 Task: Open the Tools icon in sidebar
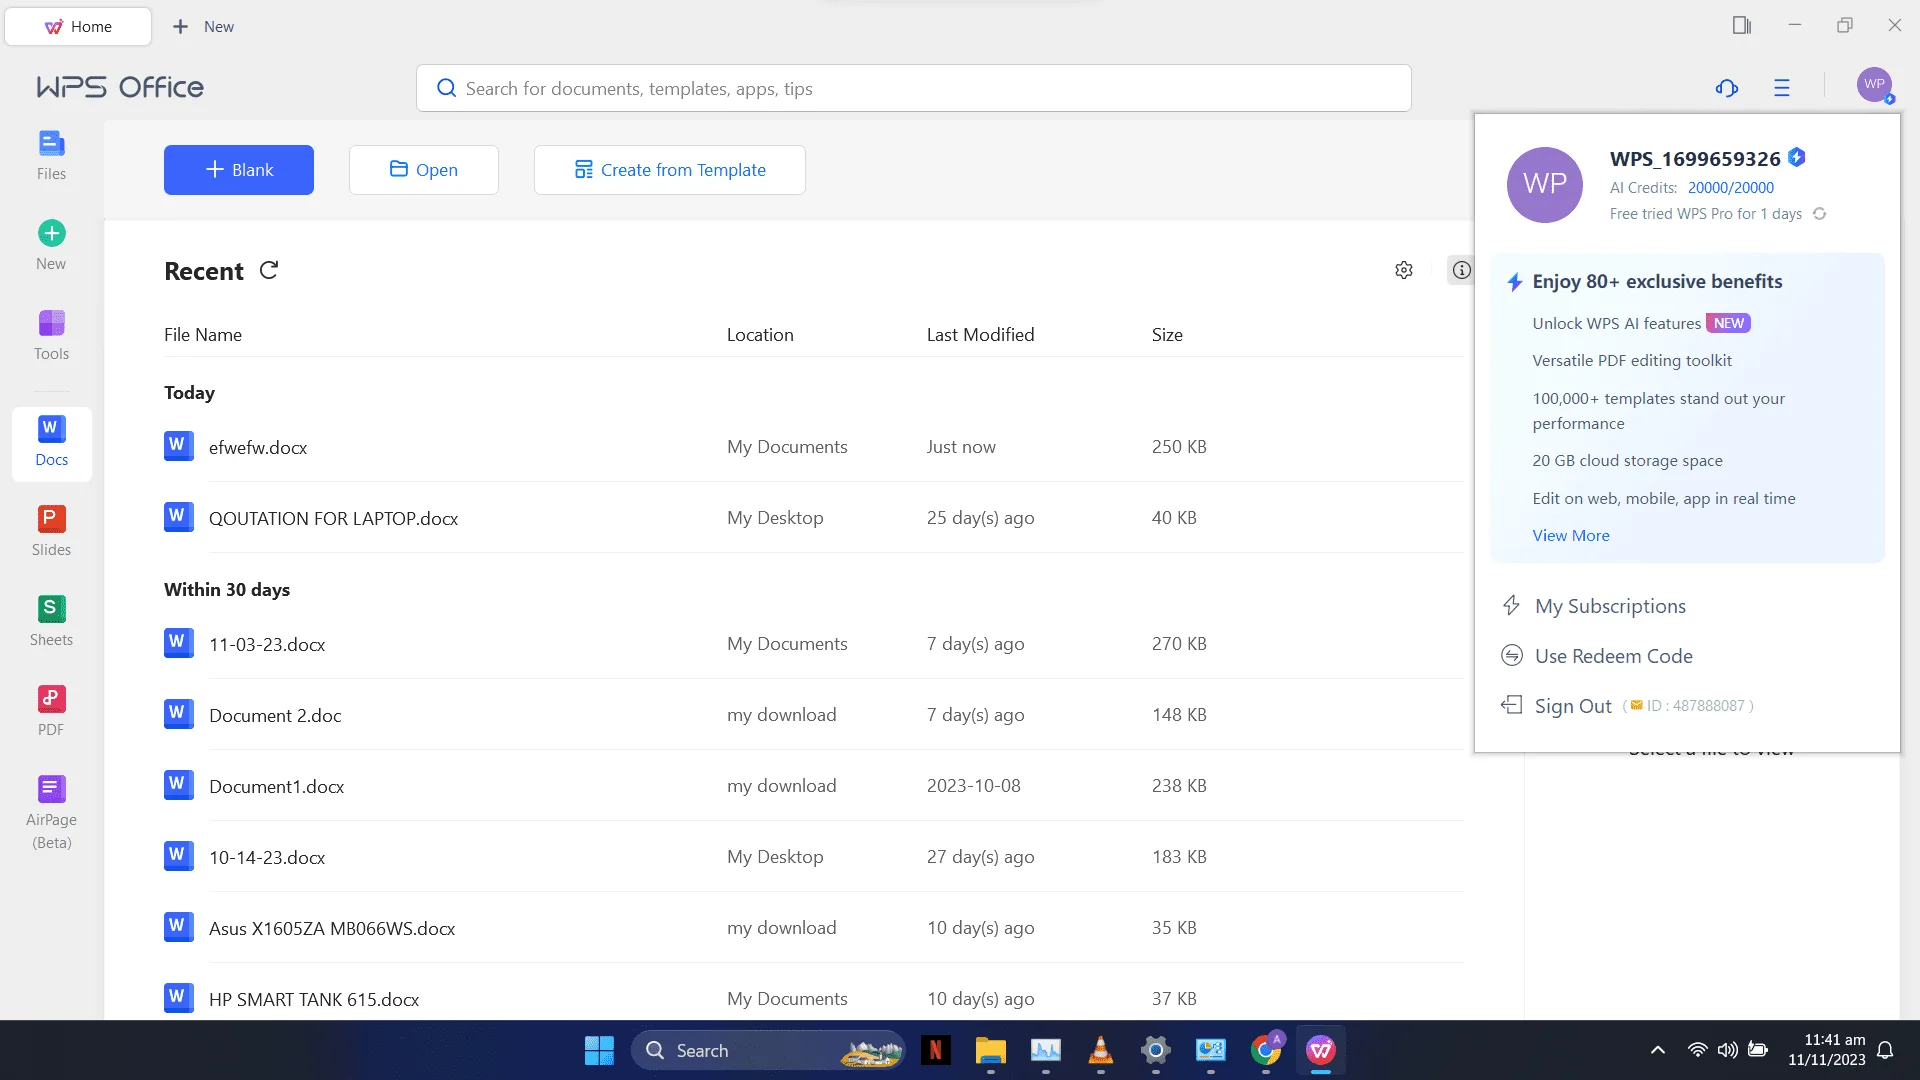pos(51,335)
